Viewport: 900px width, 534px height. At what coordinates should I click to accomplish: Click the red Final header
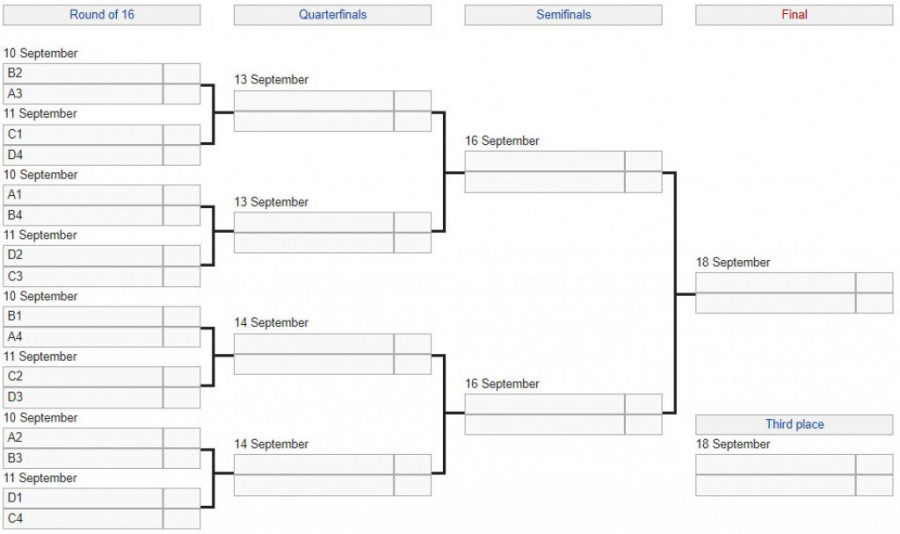tap(794, 15)
